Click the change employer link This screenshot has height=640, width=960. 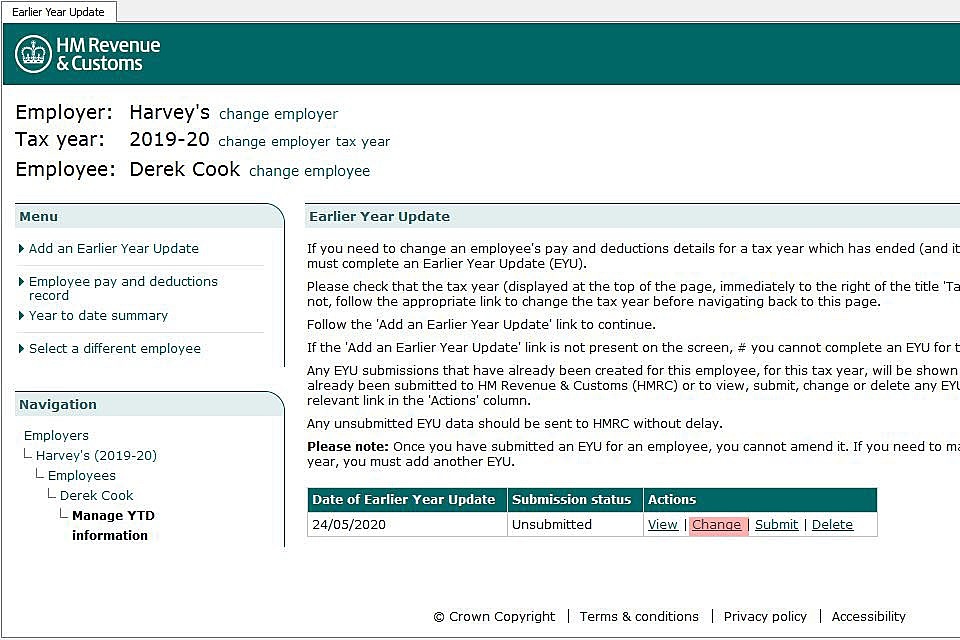pyautogui.click(x=278, y=114)
